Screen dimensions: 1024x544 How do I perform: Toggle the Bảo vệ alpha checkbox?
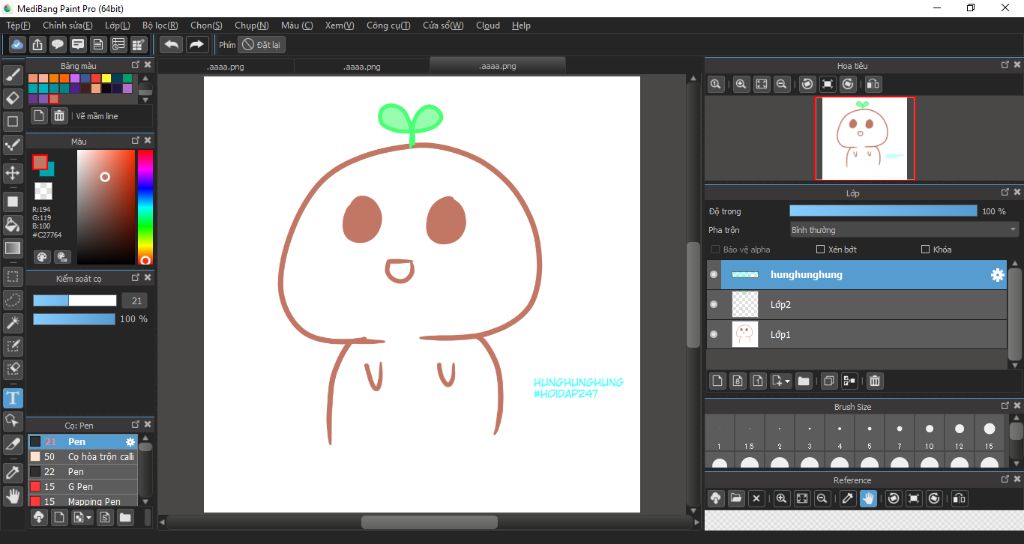tap(715, 249)
